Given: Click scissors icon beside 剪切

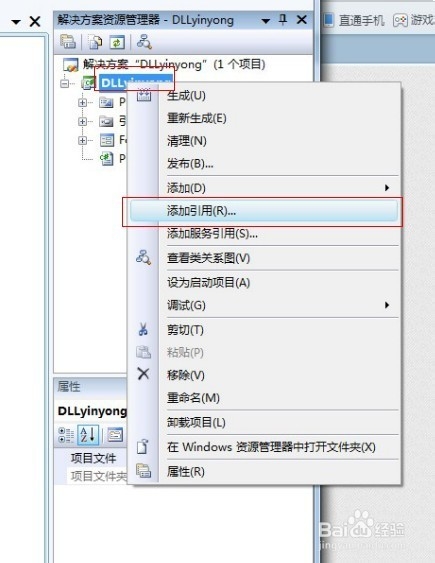Looking at the screenshot, I should tap(143, 329).
